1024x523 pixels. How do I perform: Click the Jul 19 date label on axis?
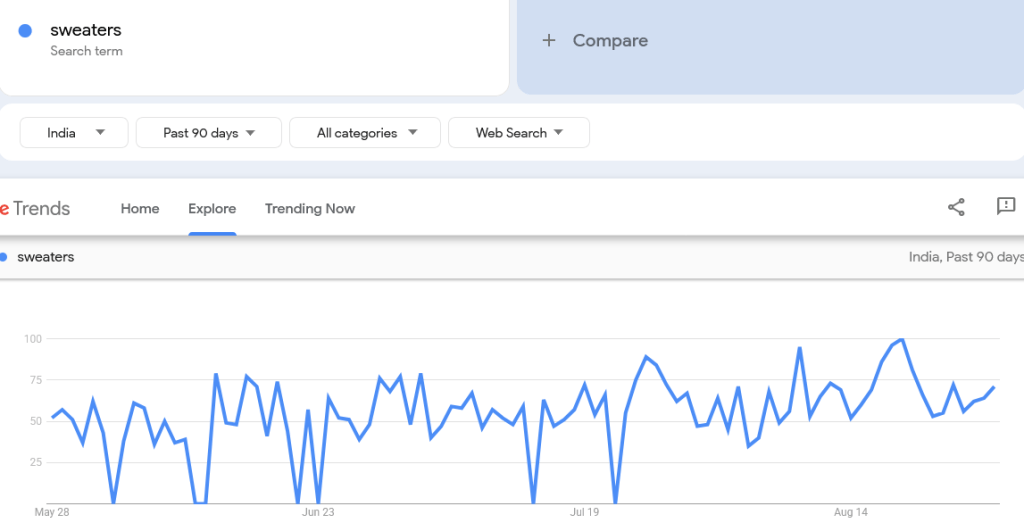point(584,512)
